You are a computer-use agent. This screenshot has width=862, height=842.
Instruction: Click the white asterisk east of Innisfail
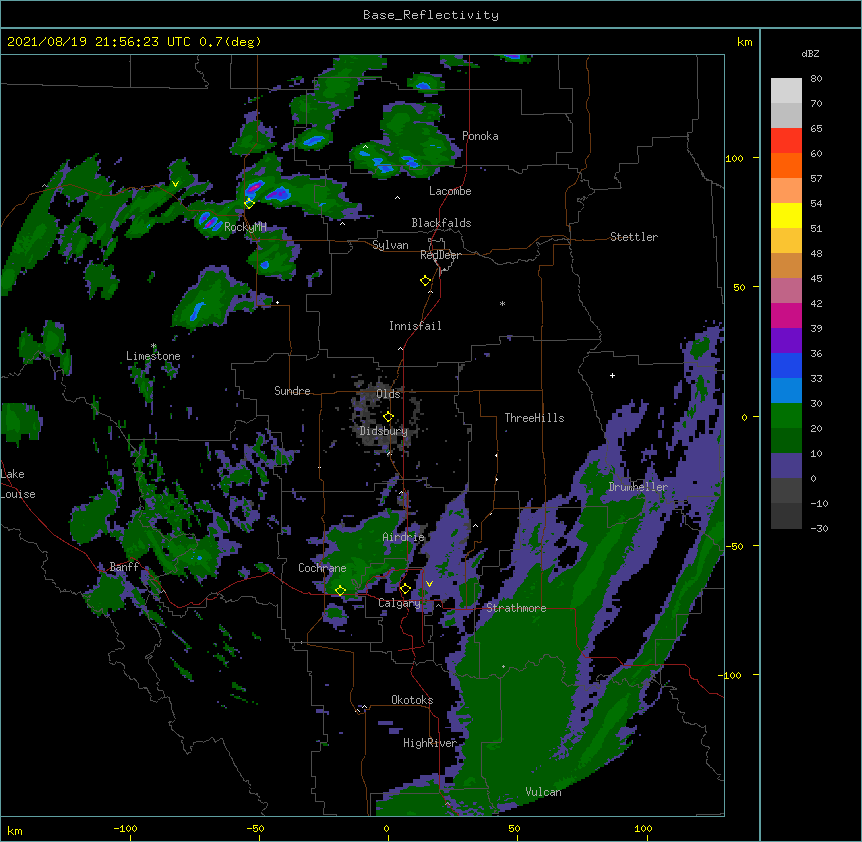click(502, 303)
